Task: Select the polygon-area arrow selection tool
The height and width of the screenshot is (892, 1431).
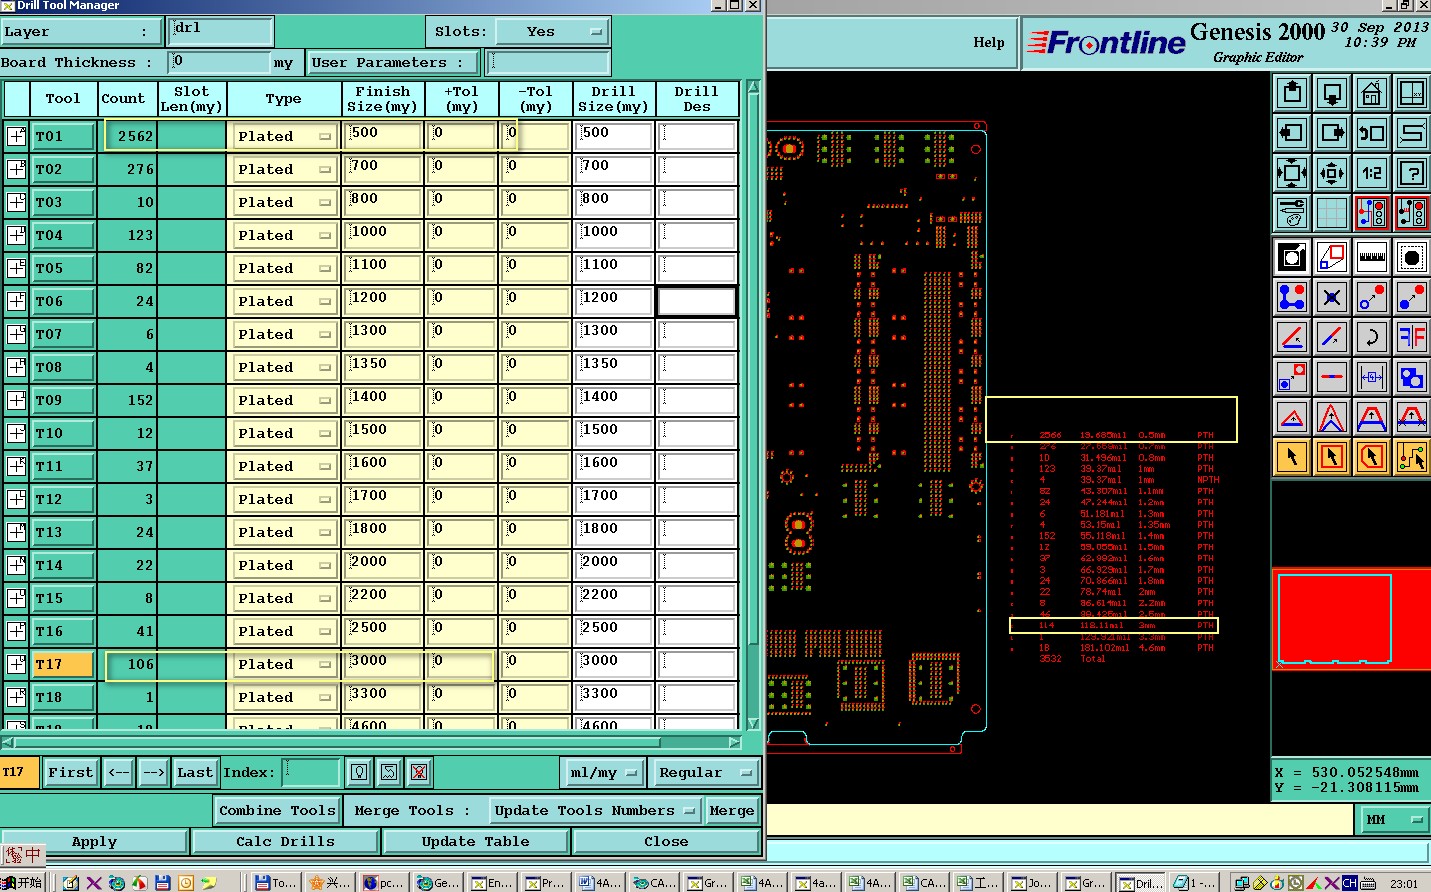Action: 1372,457
